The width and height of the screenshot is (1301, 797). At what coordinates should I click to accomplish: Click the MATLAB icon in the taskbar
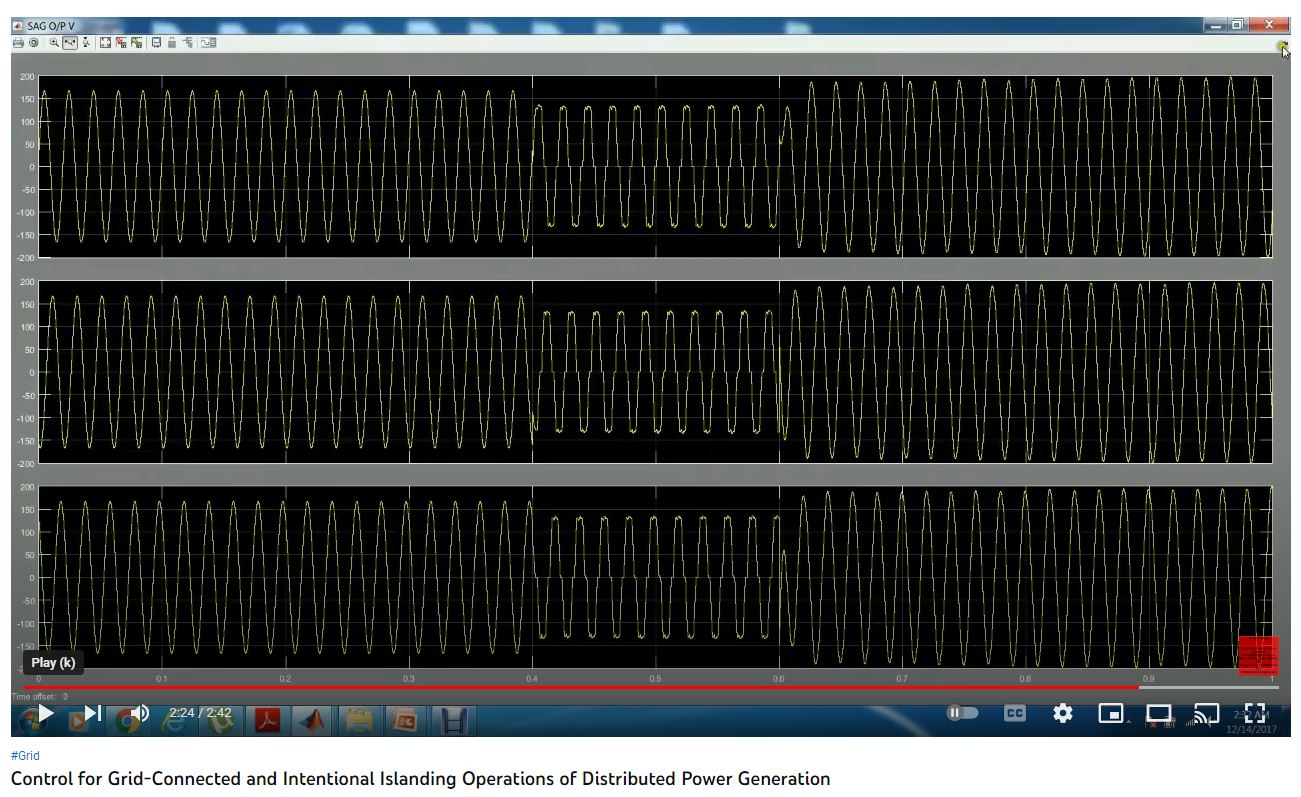[314, 719]
